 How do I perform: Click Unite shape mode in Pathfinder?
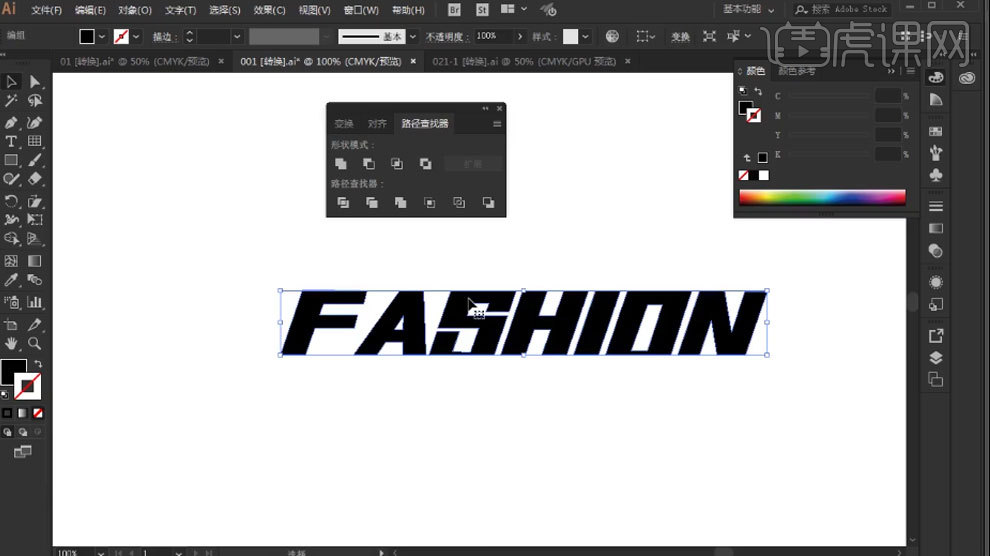click(341, 164)
